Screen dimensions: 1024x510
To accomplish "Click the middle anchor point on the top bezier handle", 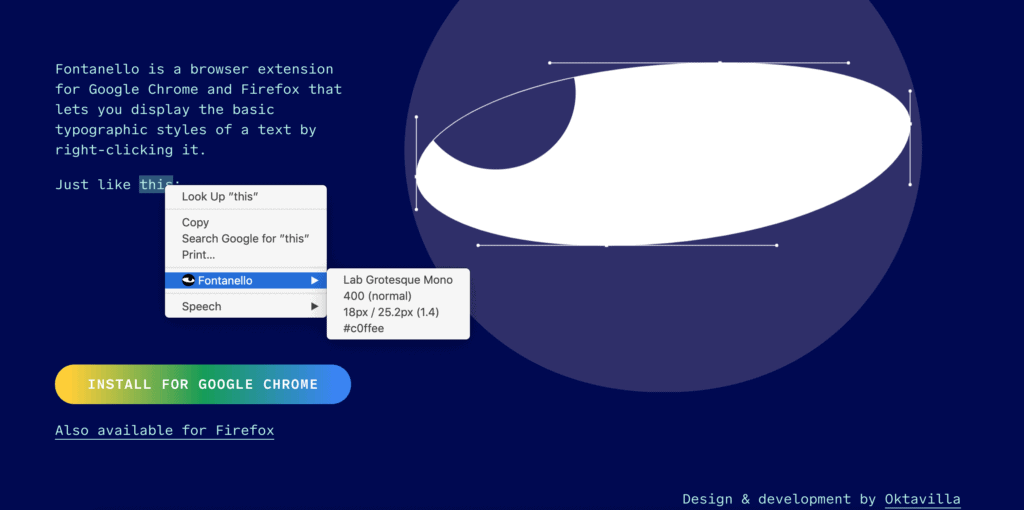I will [719, 62].
